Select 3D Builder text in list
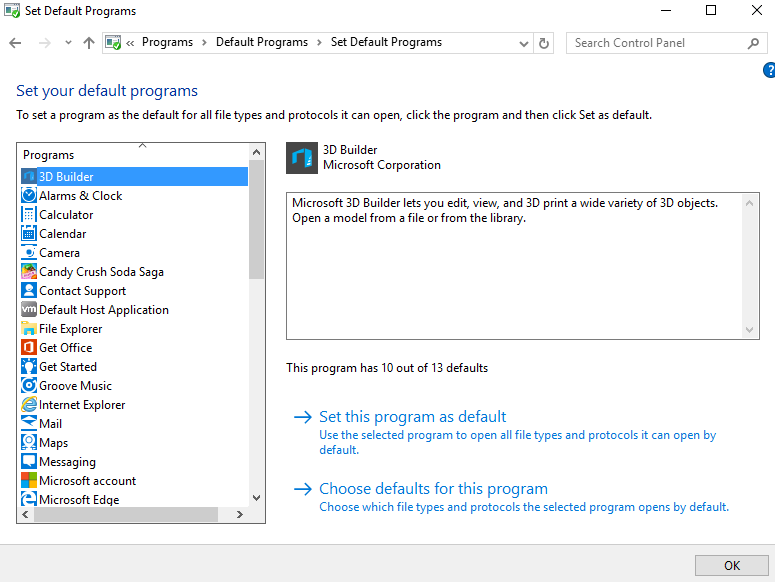 (66, 177)
